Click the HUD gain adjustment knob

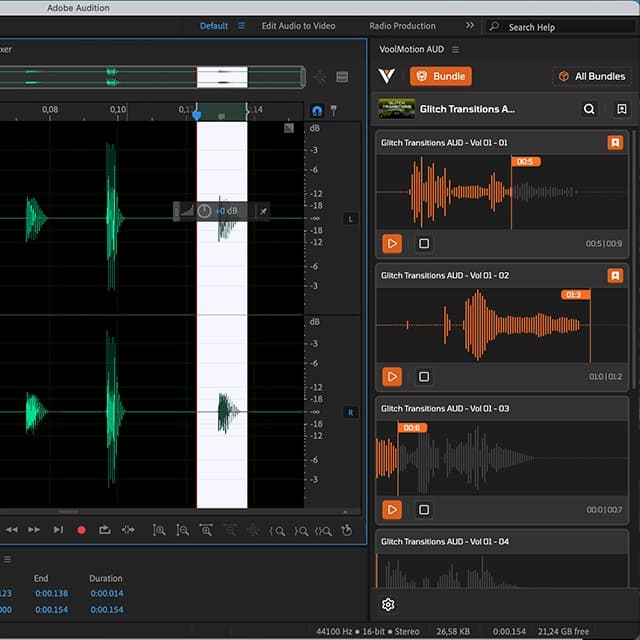[204, 211]
